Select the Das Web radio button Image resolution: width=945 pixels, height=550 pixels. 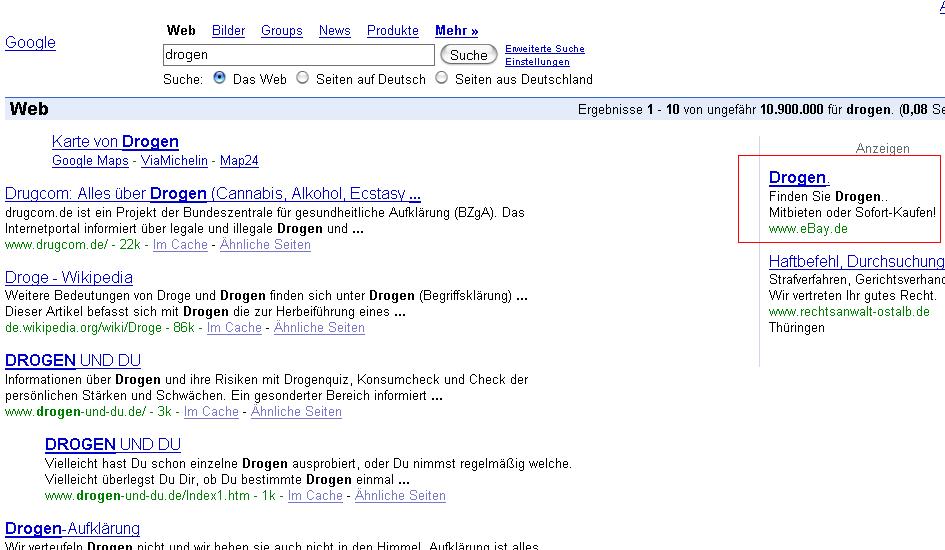(x=219, y=78)
